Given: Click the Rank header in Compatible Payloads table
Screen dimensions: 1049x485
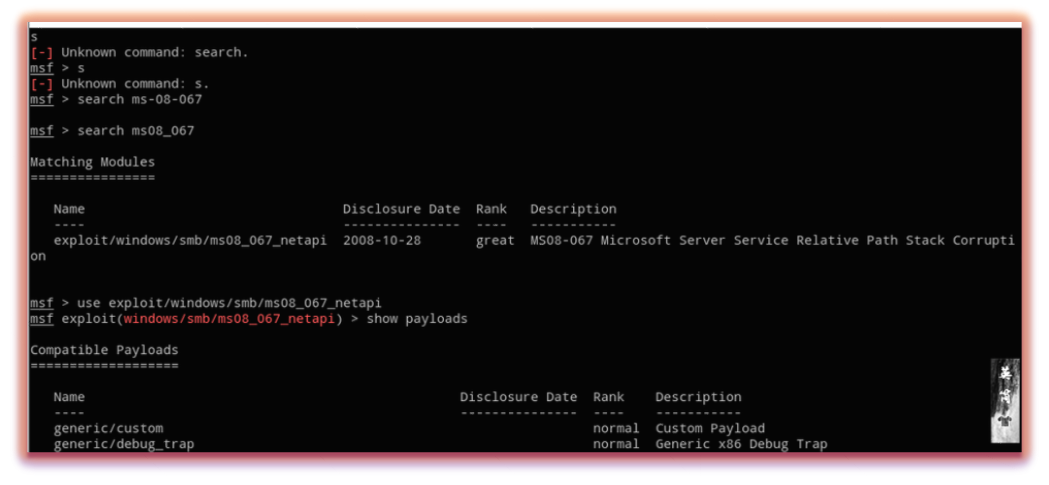Looking at the screenshot, I should 608,397.
